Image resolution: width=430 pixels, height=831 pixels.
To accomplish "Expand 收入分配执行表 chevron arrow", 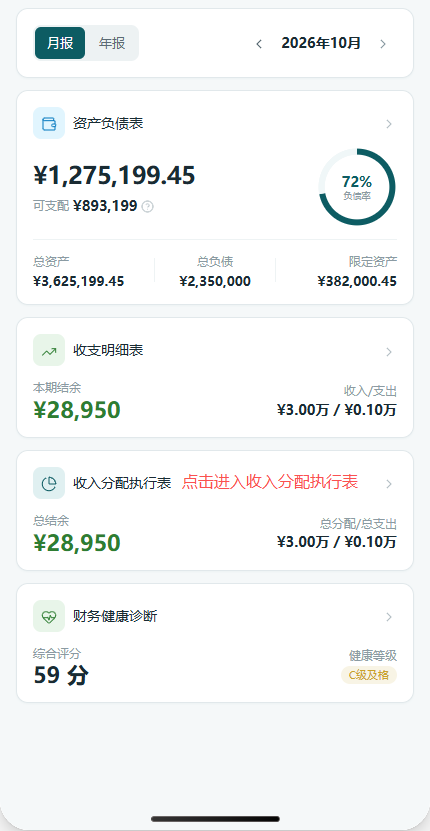I will pos(389,484).
